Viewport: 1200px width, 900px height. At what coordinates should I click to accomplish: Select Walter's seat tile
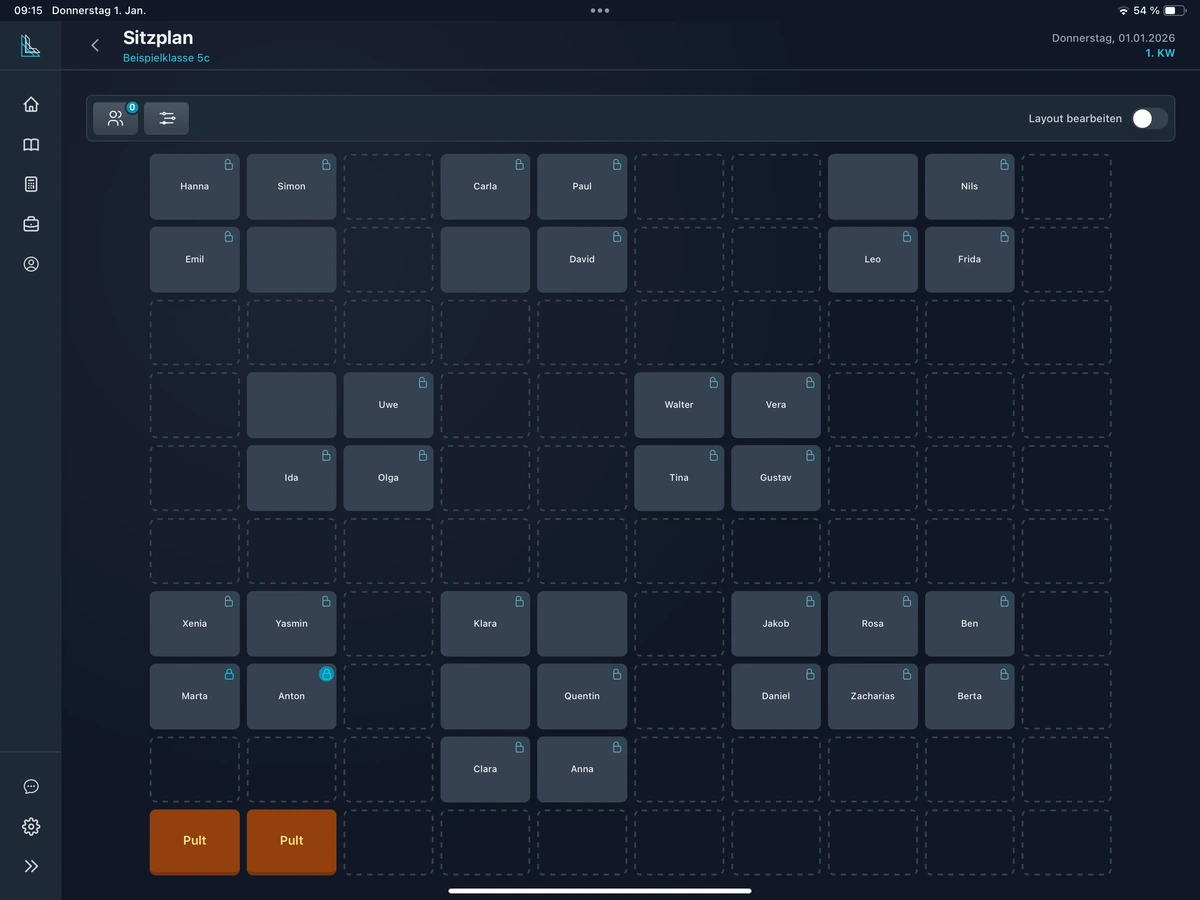(x=679, y=405)
